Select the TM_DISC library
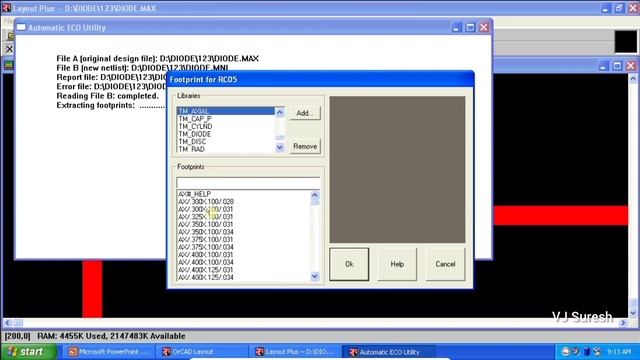 click(x=226, y=142)
